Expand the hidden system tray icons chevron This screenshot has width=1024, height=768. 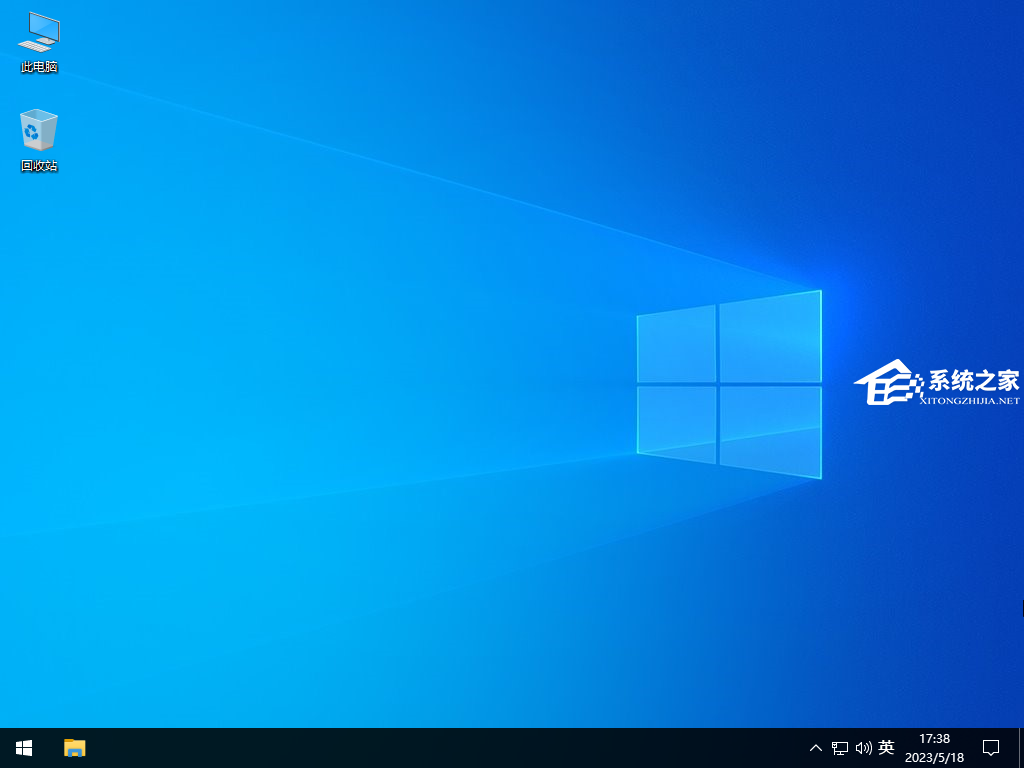pos(815,748)
